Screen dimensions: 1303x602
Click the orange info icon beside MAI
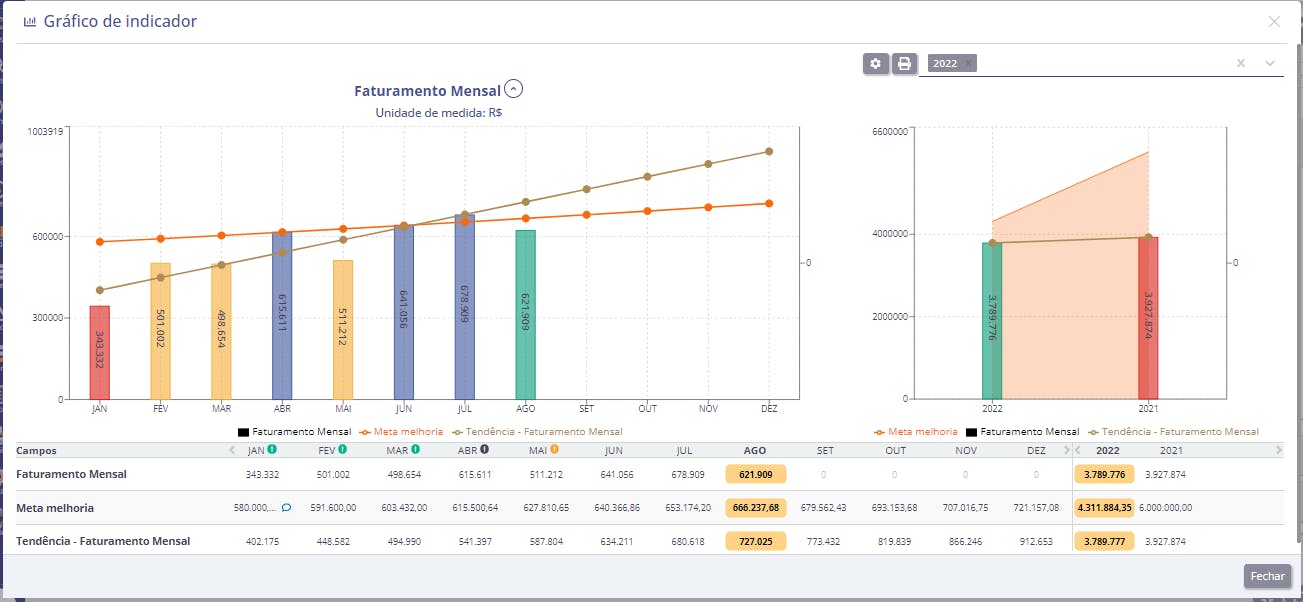[554, 450]
